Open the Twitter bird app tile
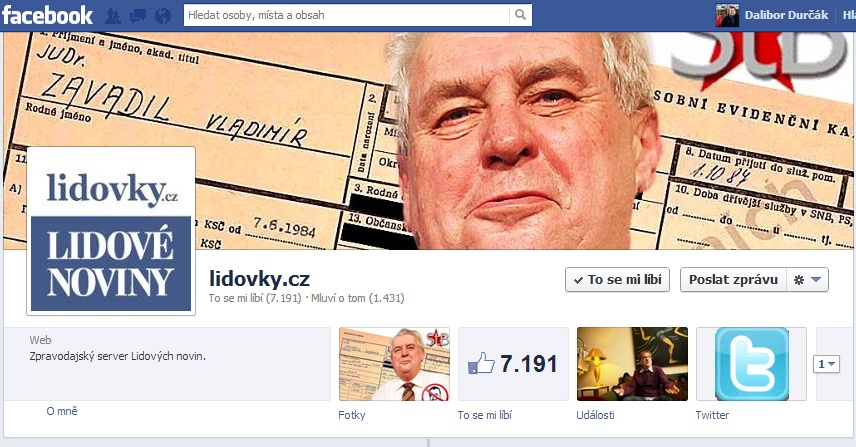 [751, 364]
